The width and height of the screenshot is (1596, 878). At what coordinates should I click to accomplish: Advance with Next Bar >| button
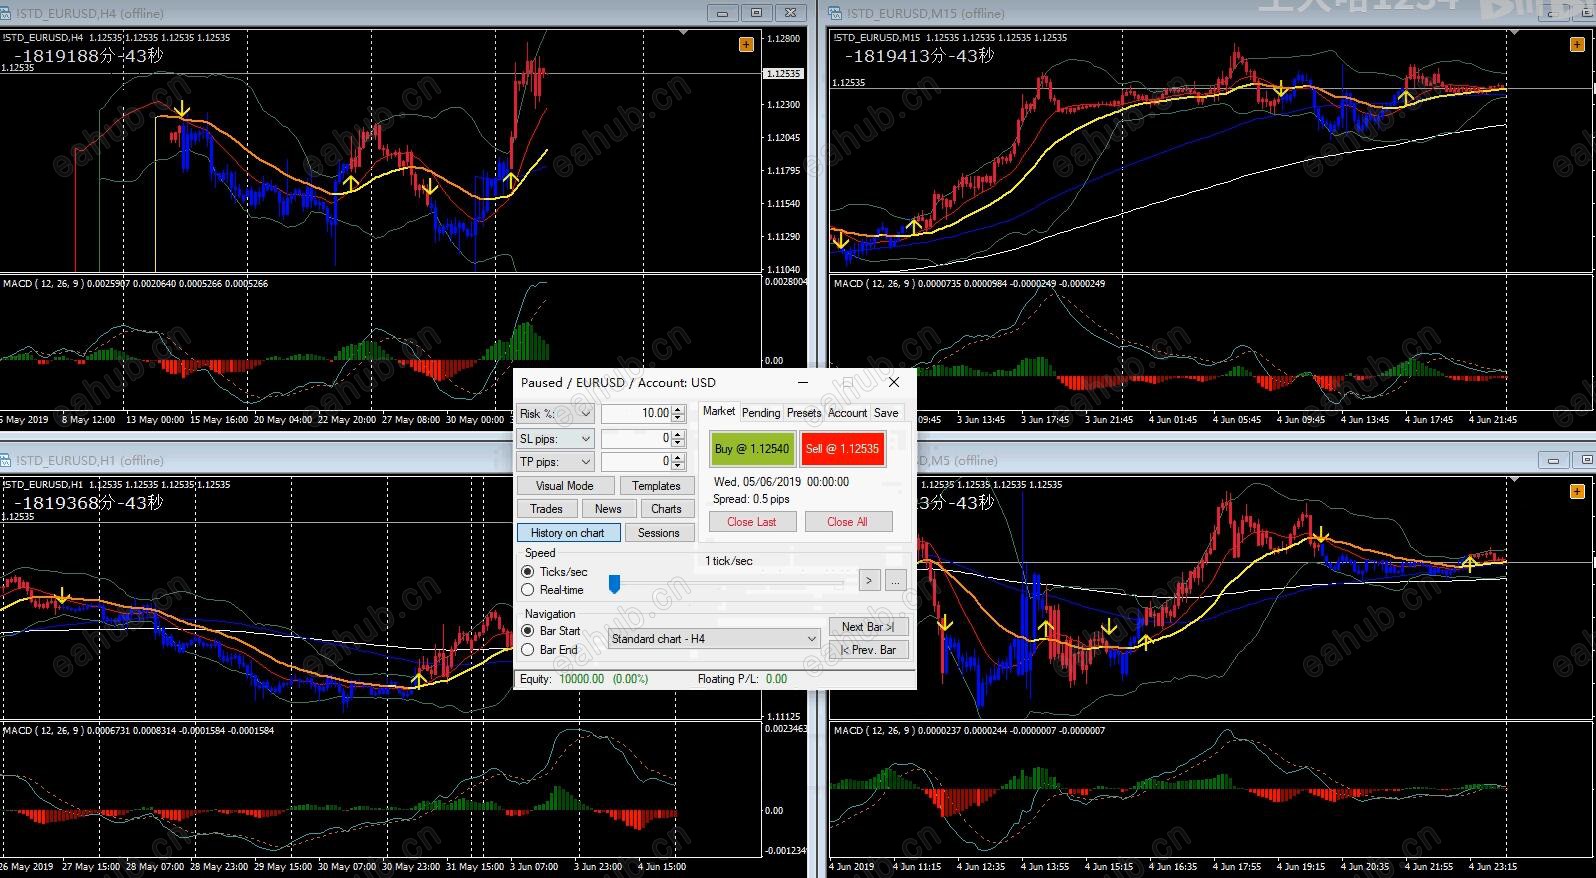tap(868, 627)
